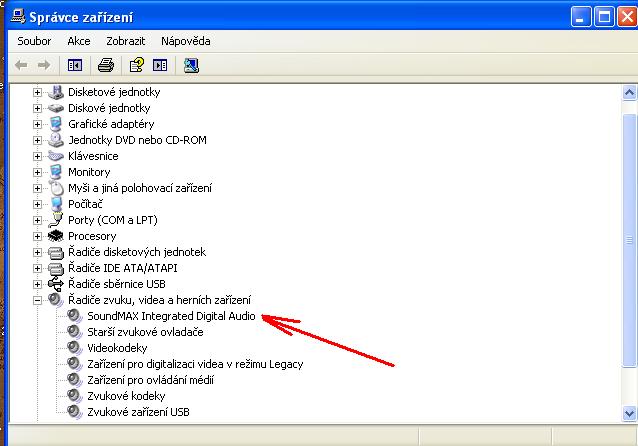Screen dimensions: 638x446
Task: Click Scan for hardware changes icon
Action: point(191,65)
